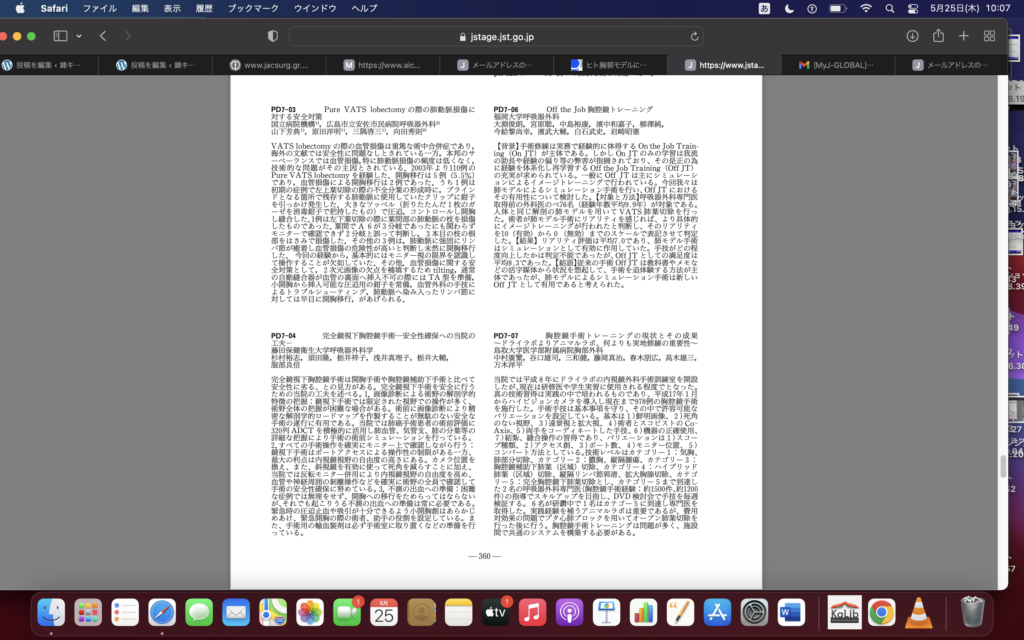1024x640 pixels.
Task: Click the privacy shield icon
Action: pyautogui.click(x=273, y=36)
